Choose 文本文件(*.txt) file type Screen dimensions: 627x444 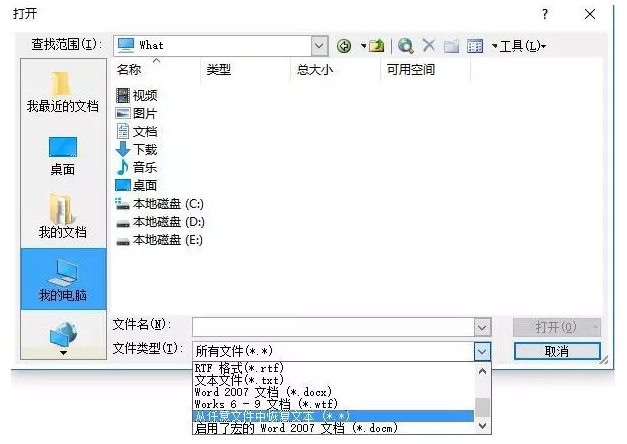tap(333, 380)
